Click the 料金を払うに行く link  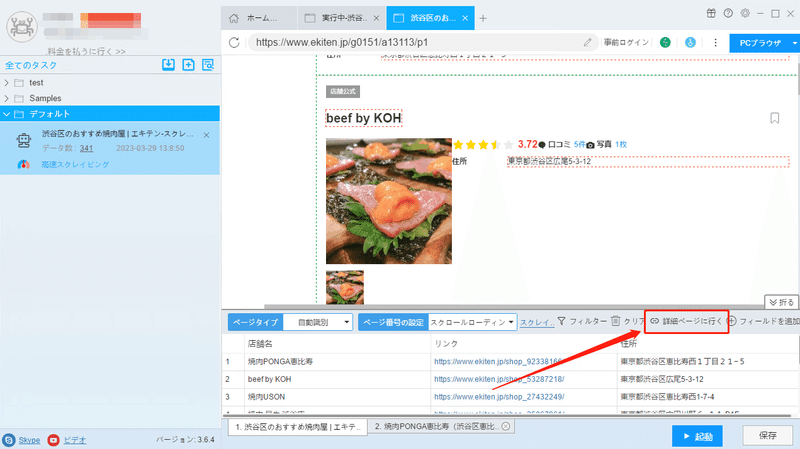(86, 52)
